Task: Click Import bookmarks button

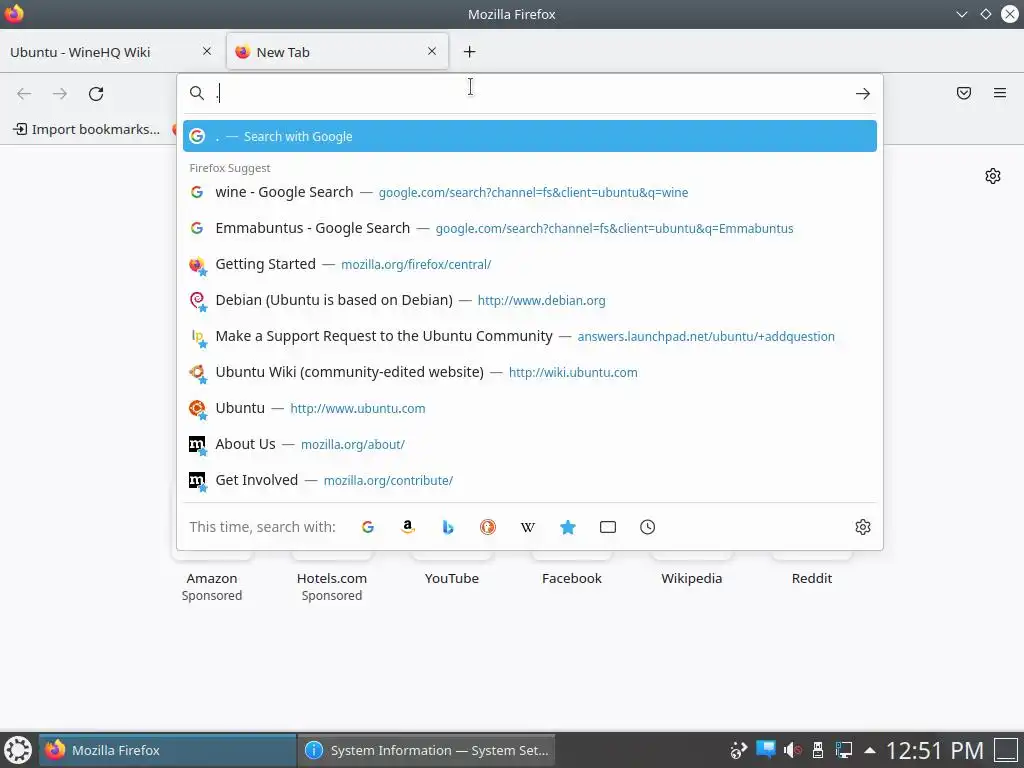Action: click(x=87, y=129)
